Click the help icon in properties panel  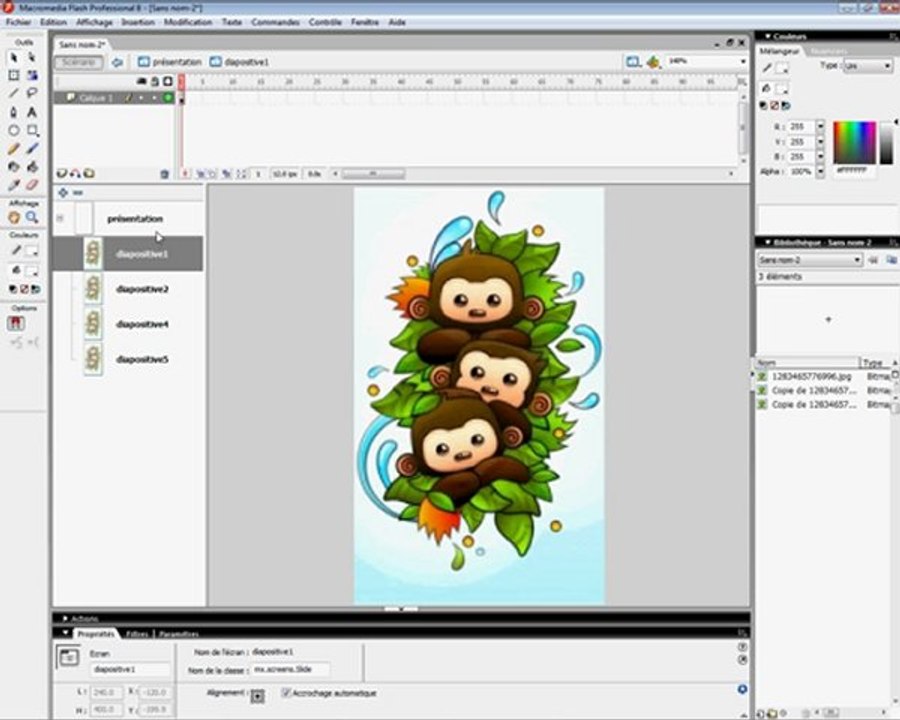pyautogui.click(x=742, y=647)
